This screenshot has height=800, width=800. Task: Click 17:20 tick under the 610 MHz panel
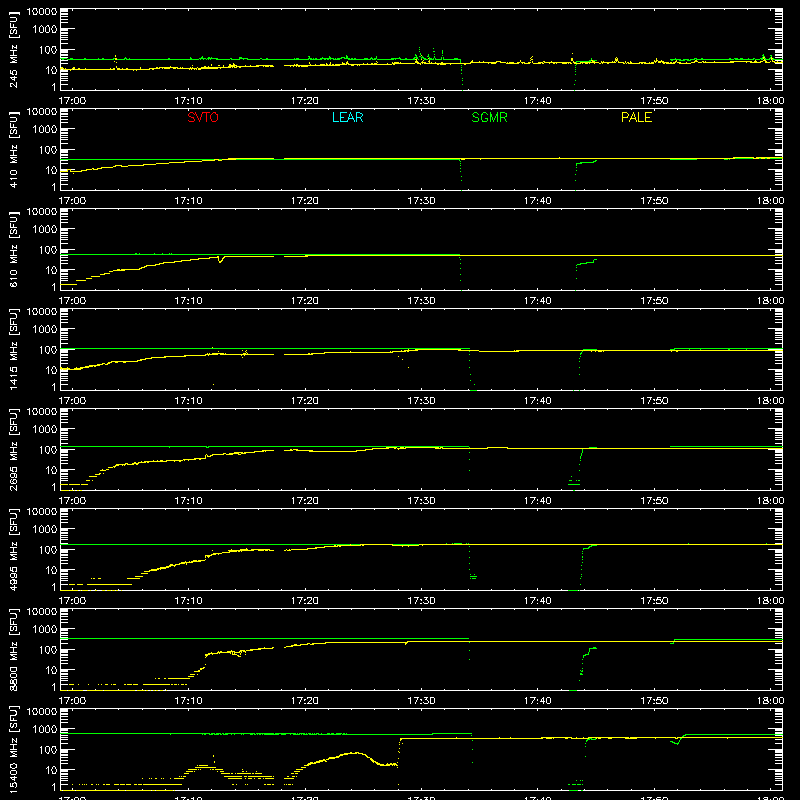point(305,301)
